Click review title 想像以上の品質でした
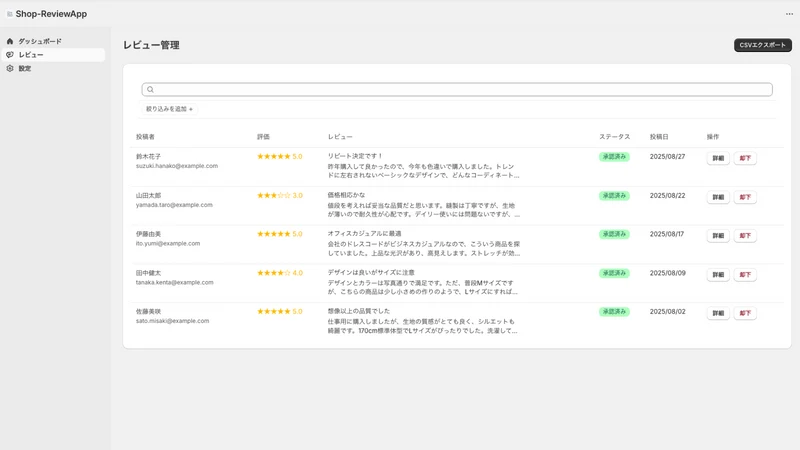The height and width of the screenshot is (450, 800). tap(359, 311)
